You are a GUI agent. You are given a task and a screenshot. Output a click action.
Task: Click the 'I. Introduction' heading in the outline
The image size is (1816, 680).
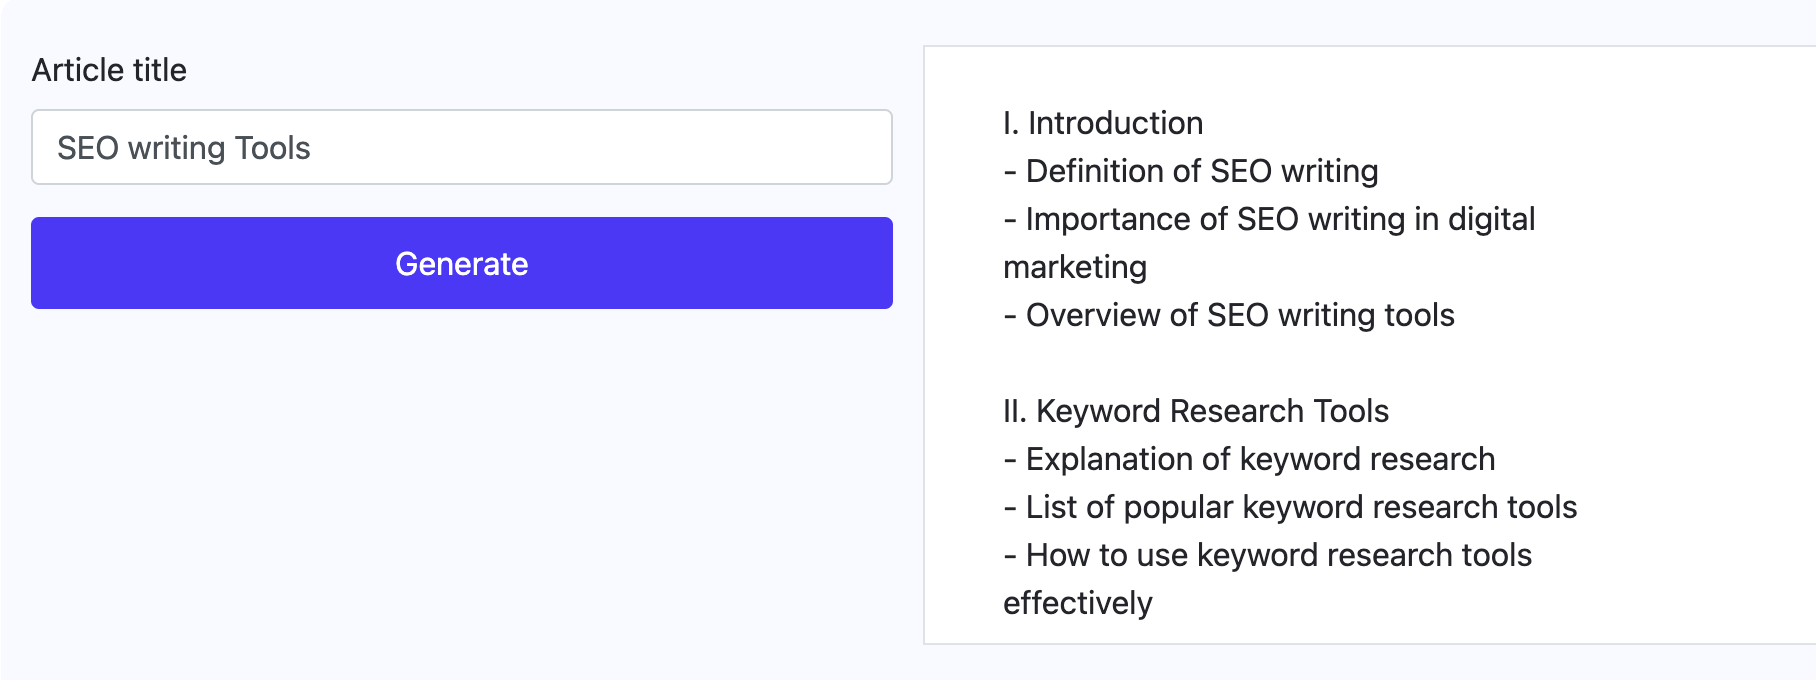point(1101,122)
